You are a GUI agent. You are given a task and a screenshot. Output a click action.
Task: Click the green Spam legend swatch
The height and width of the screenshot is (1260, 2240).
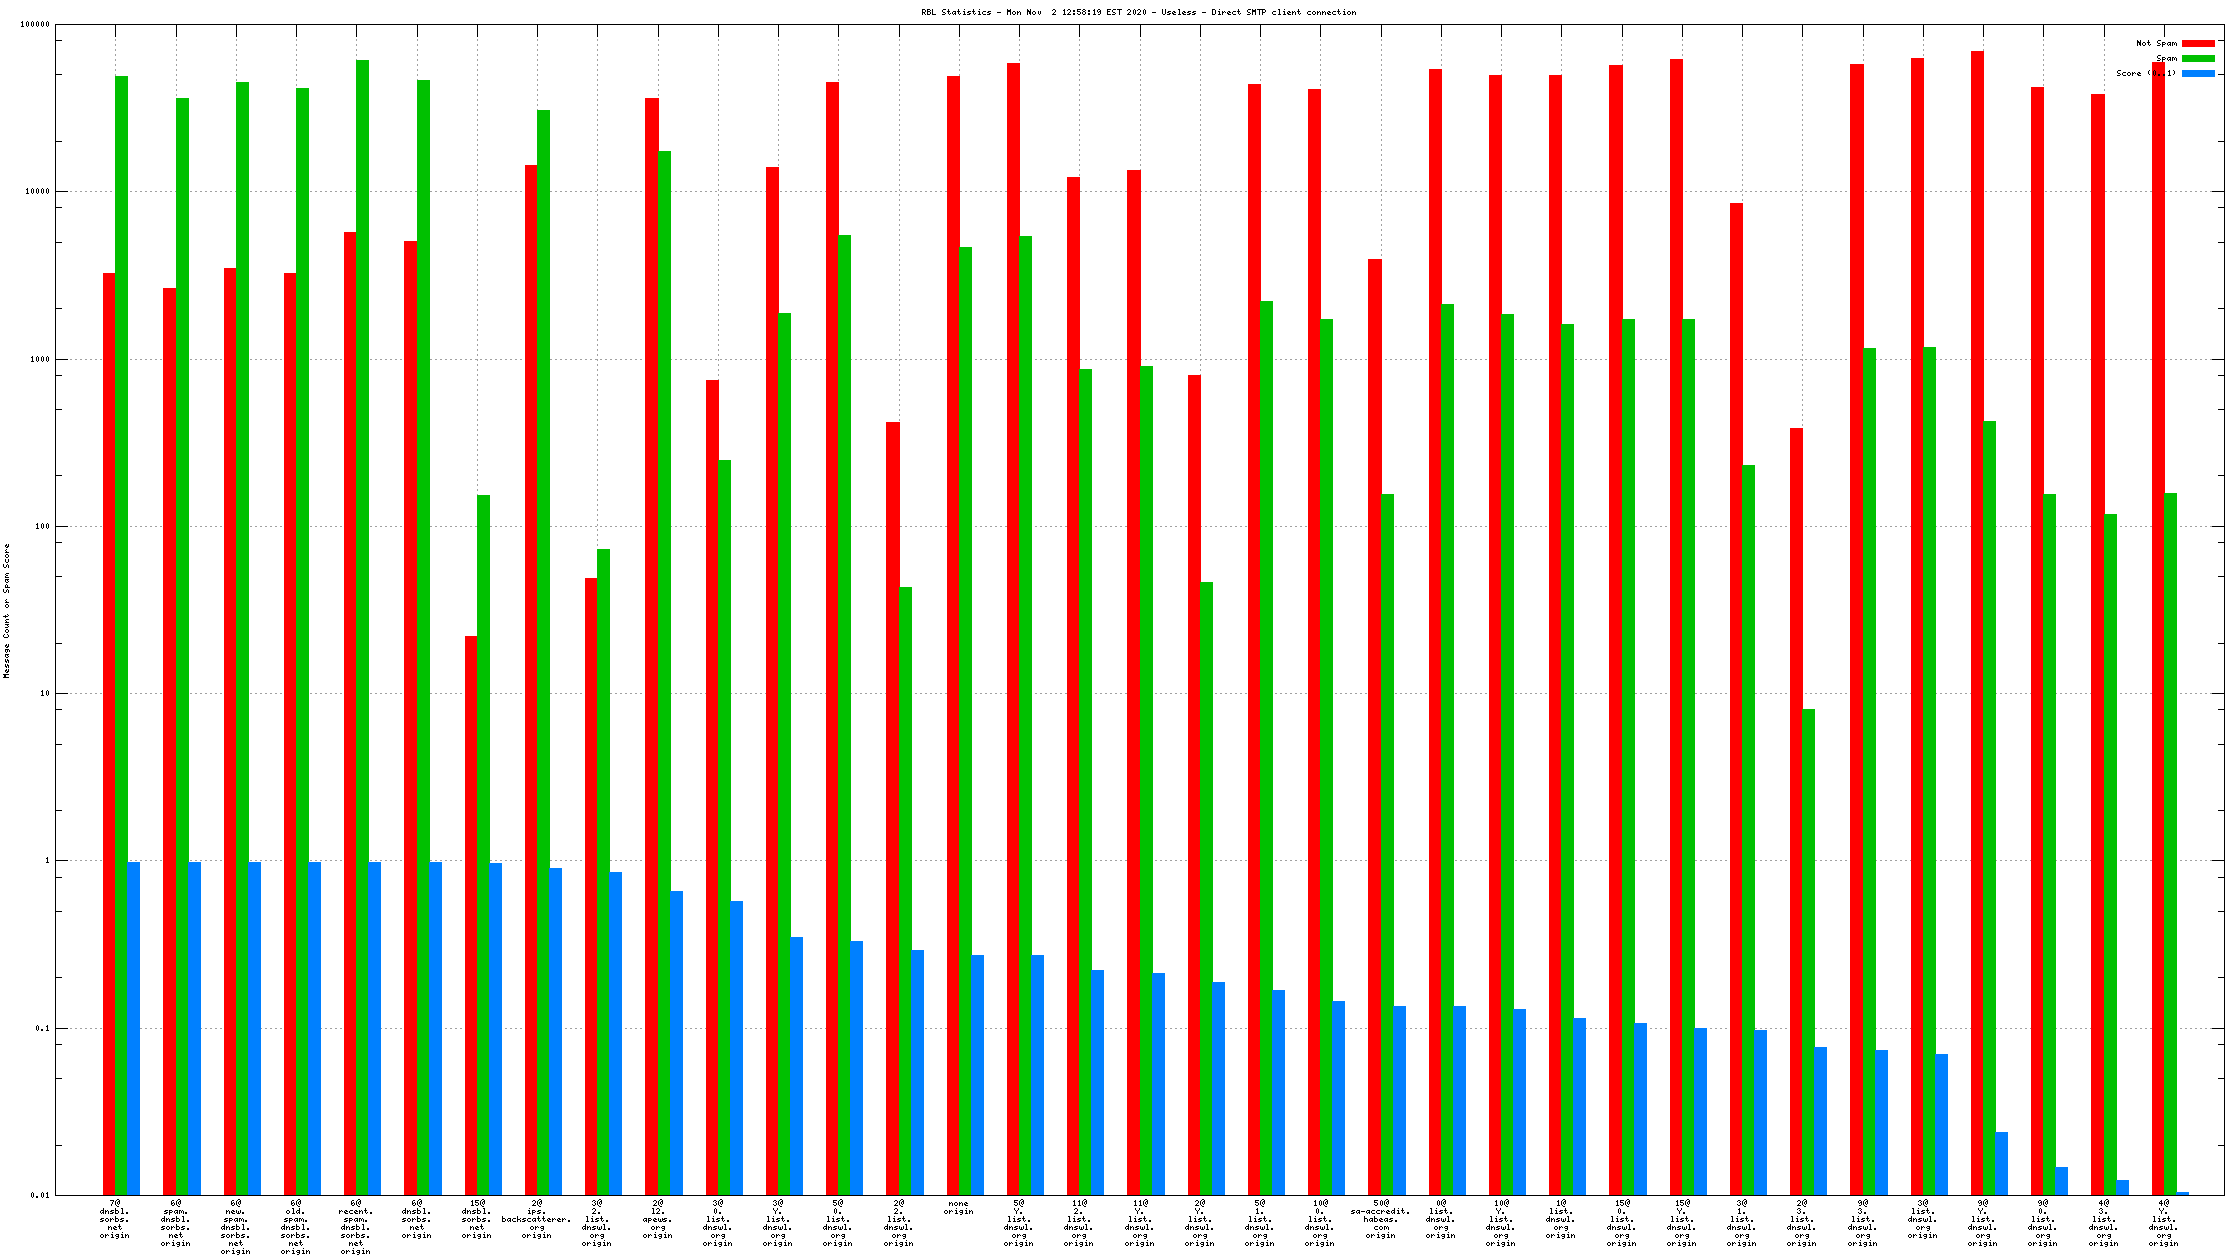point(2198,58)
